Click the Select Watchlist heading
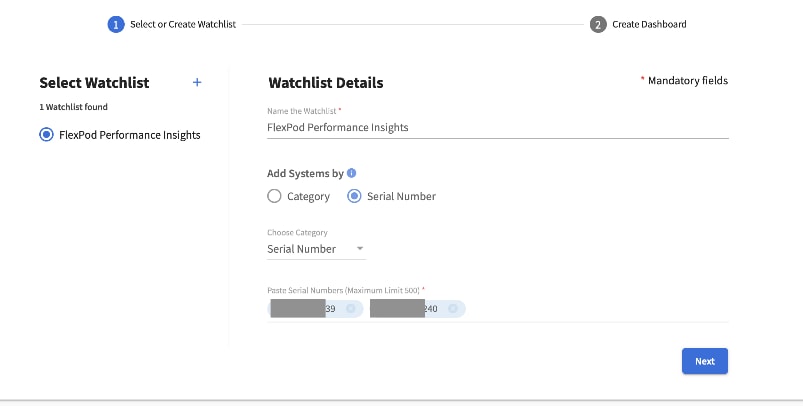803x406 pixels. click(x=94, y=82)
